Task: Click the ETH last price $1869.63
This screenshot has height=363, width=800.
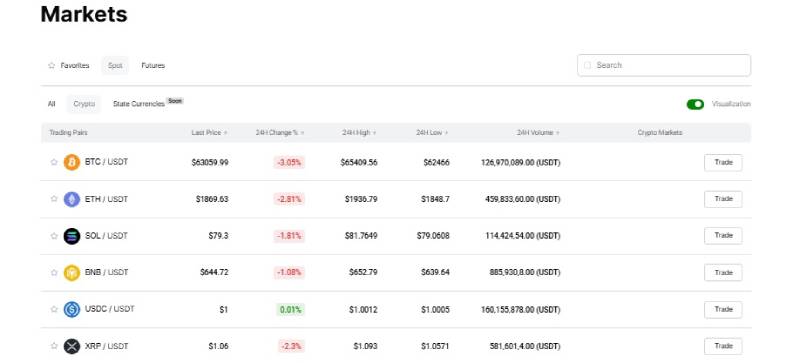Action: point(212,199)
